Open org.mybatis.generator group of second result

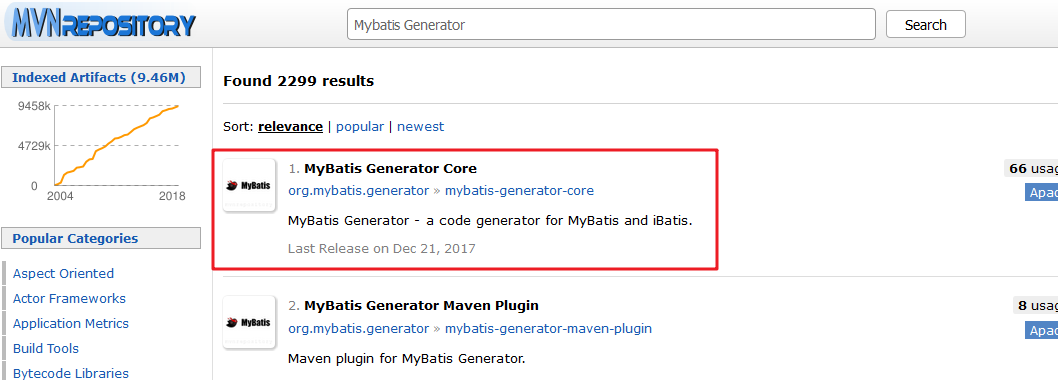click(358, 329)
